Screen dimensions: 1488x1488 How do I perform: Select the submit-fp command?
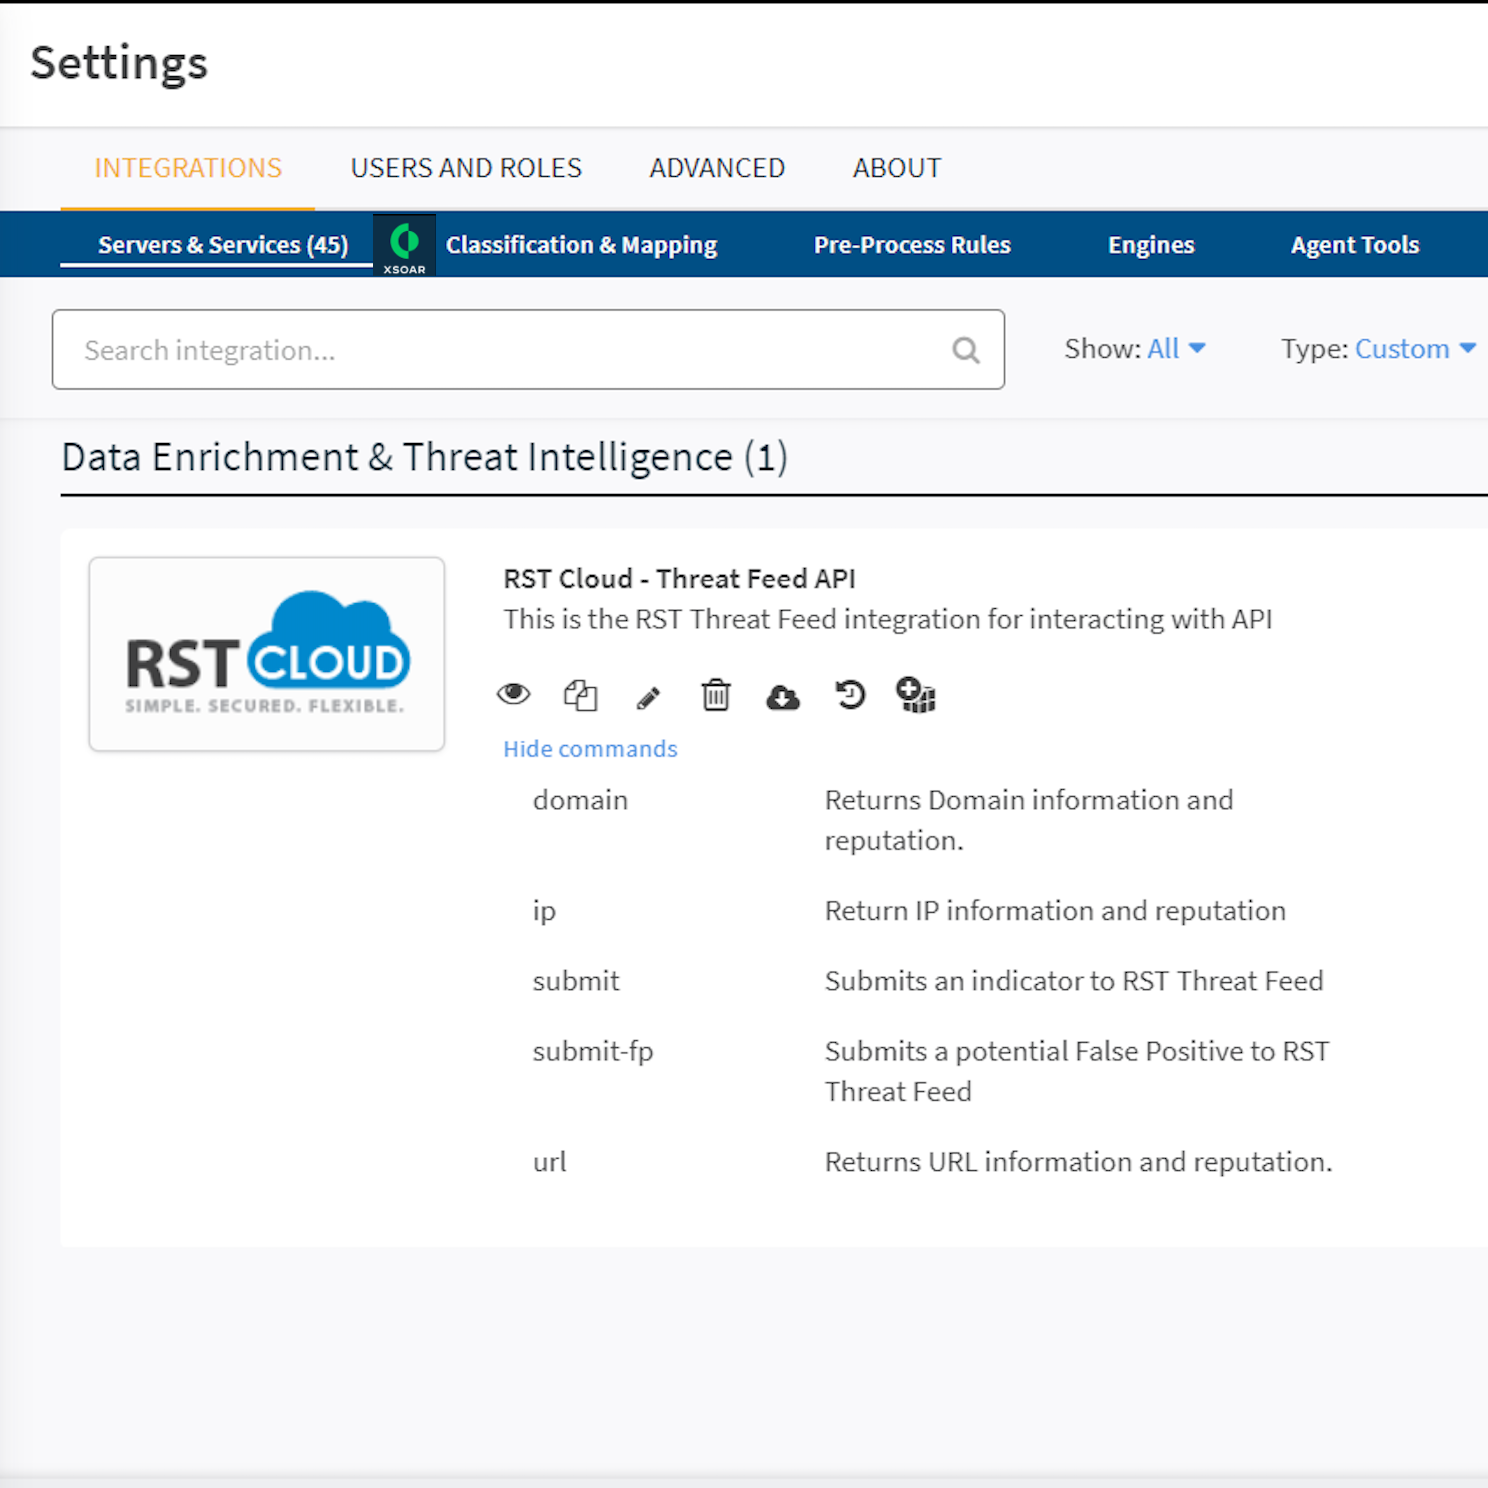(593, 1052)
